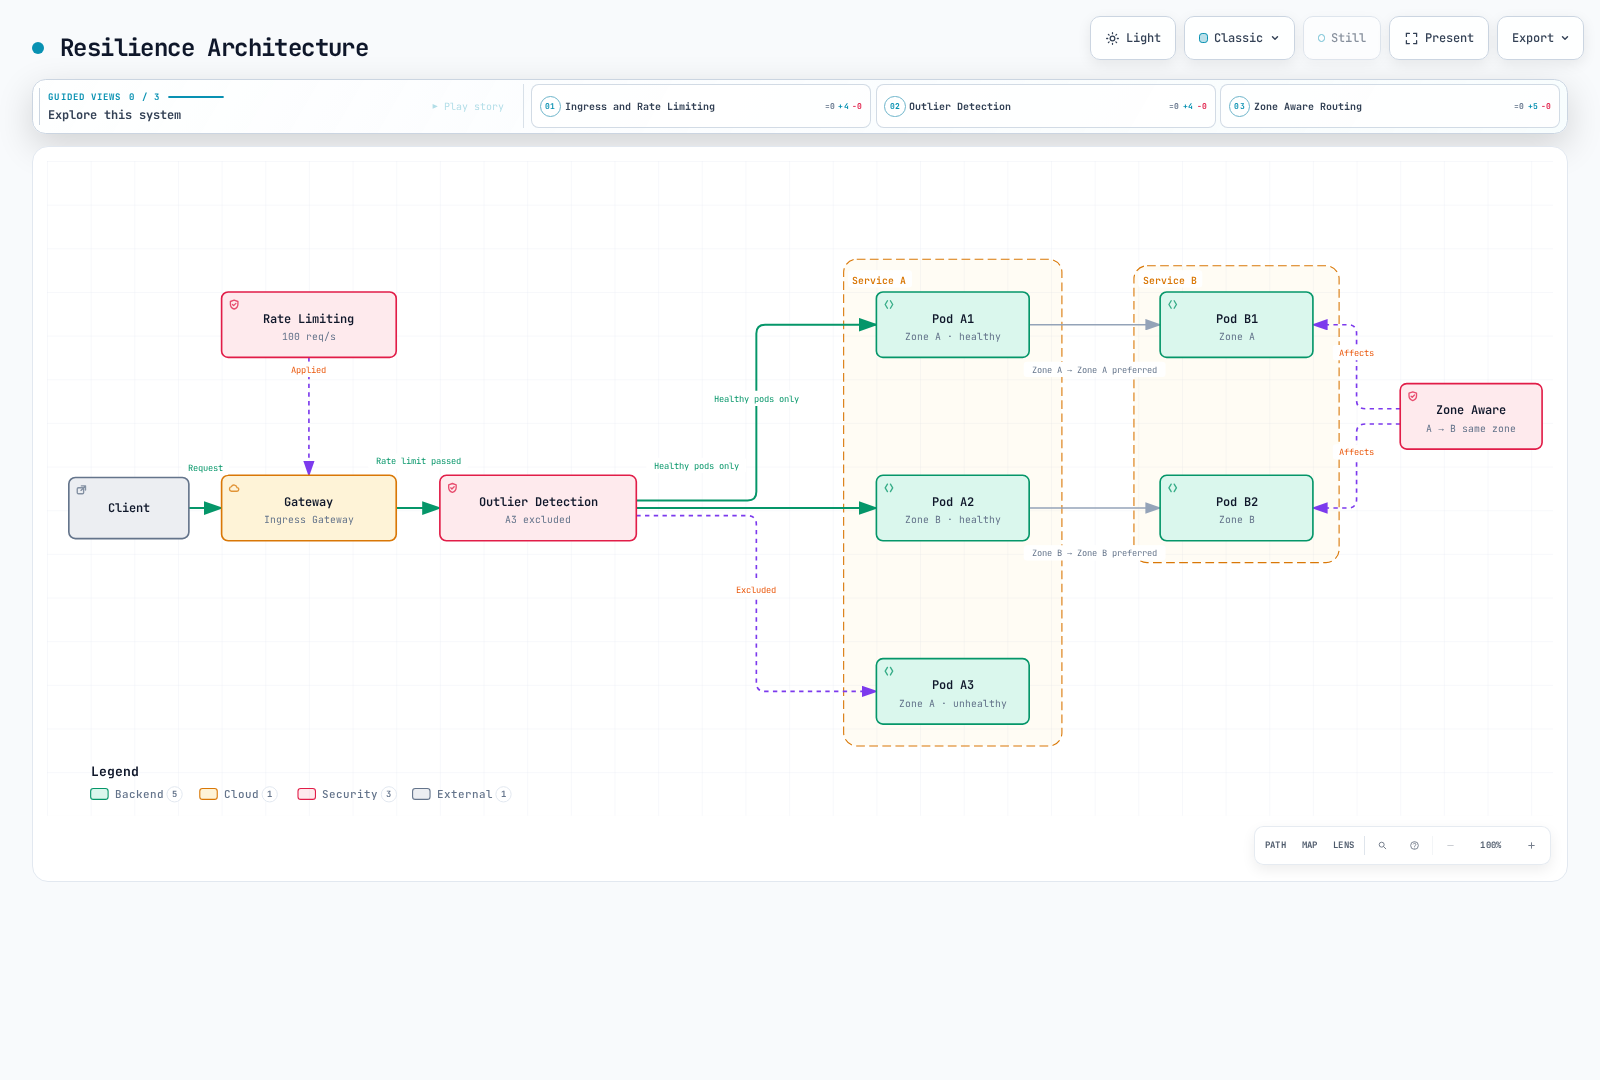1600x1080 pixels.
Task: Click 'Zone A → Zone A preferred' label
Action: [1094, 370]
